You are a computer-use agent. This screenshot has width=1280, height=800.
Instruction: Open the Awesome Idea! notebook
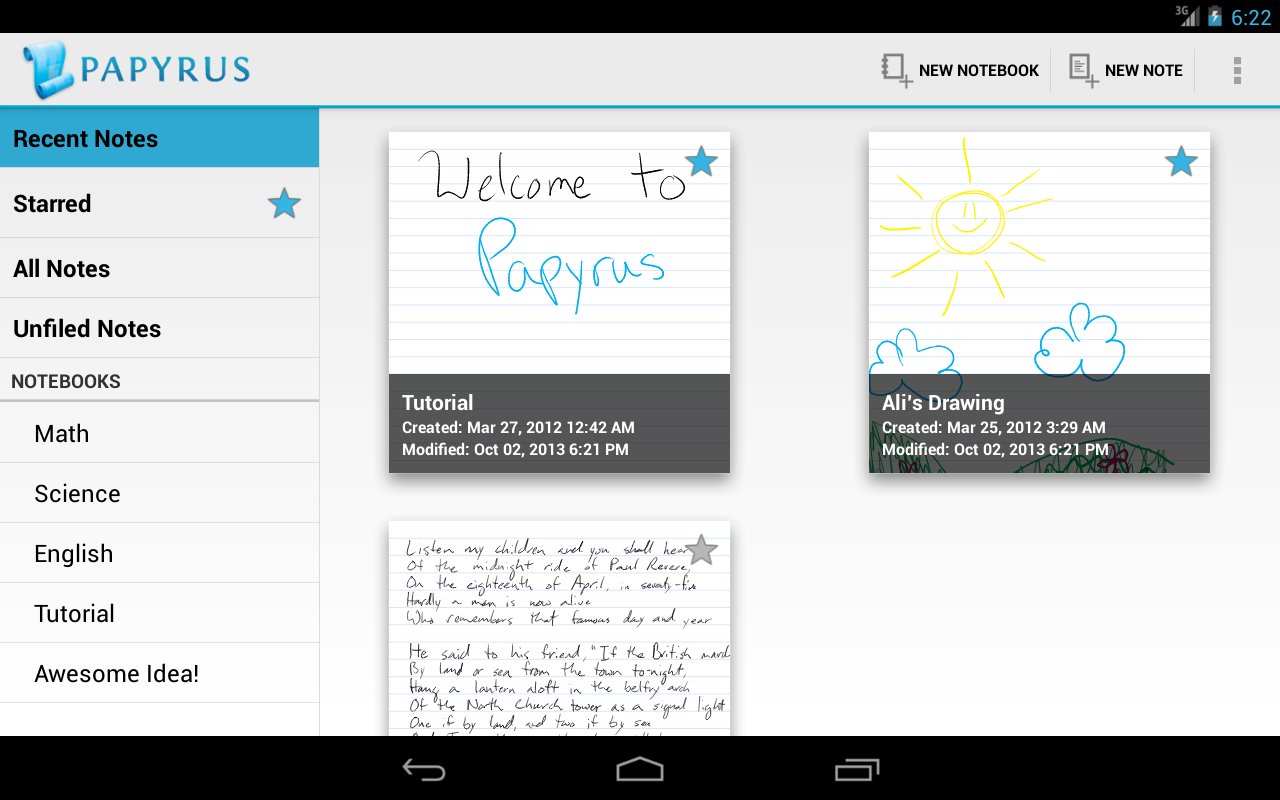click(x=159, y=673)
